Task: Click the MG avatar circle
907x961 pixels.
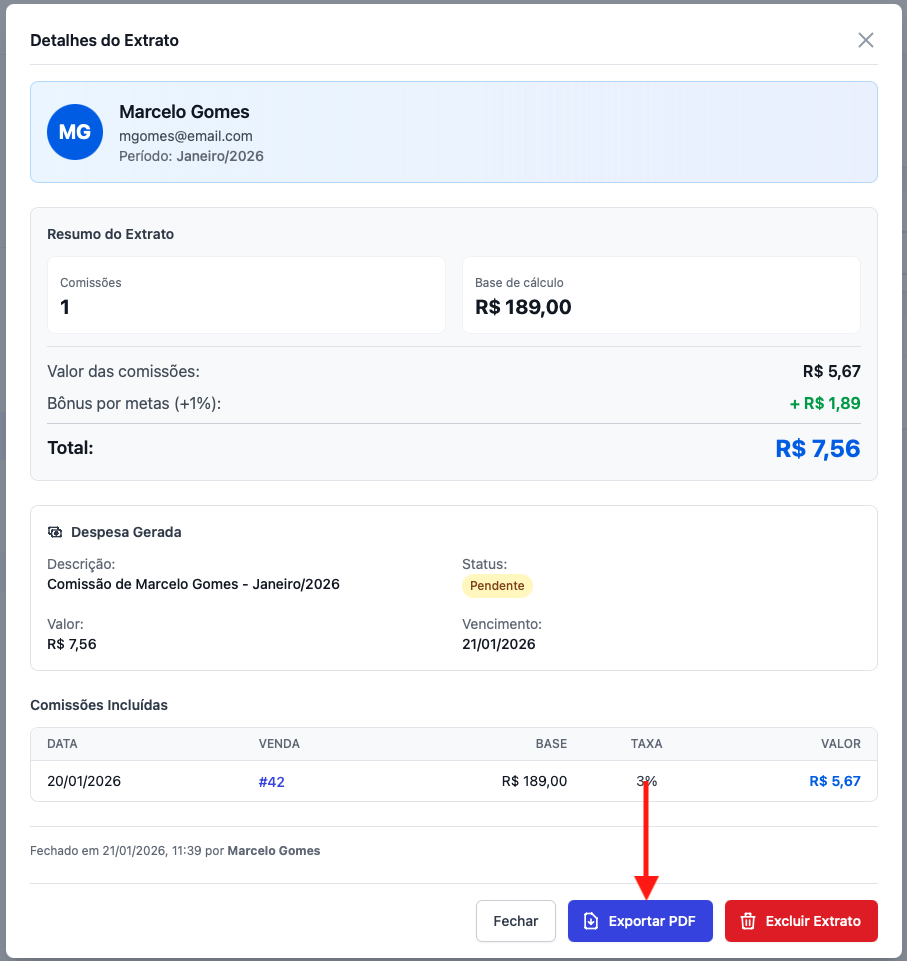Action: tap(75, 132)
